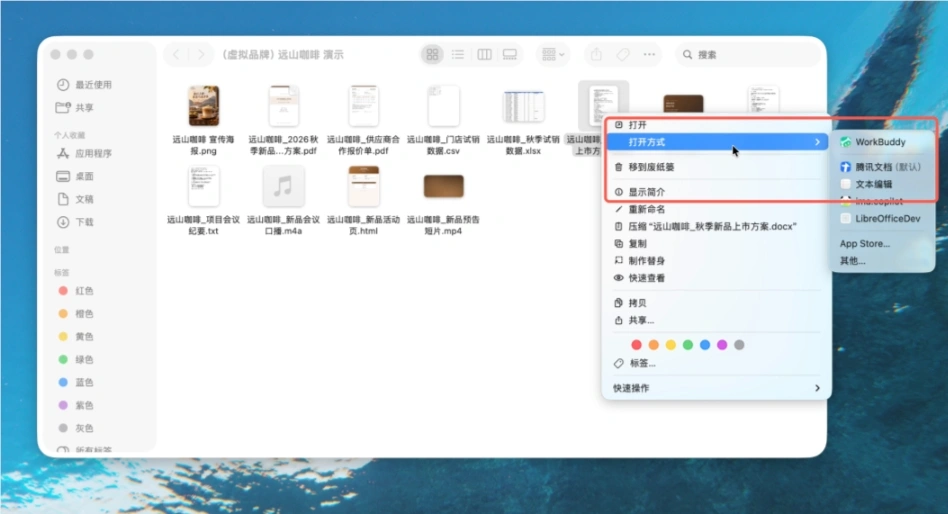Go forward using the Finder forward arrow
This screenshot has height=514, width=948.
(x=201, y=54)
